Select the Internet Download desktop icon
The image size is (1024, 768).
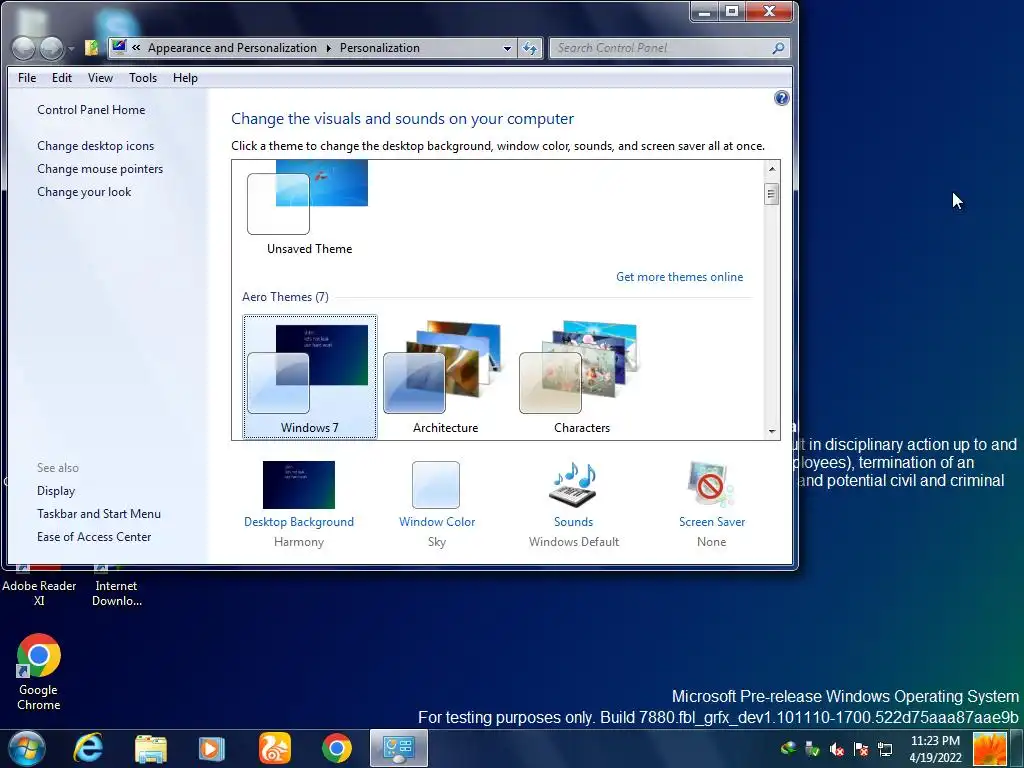click(116, 586)
